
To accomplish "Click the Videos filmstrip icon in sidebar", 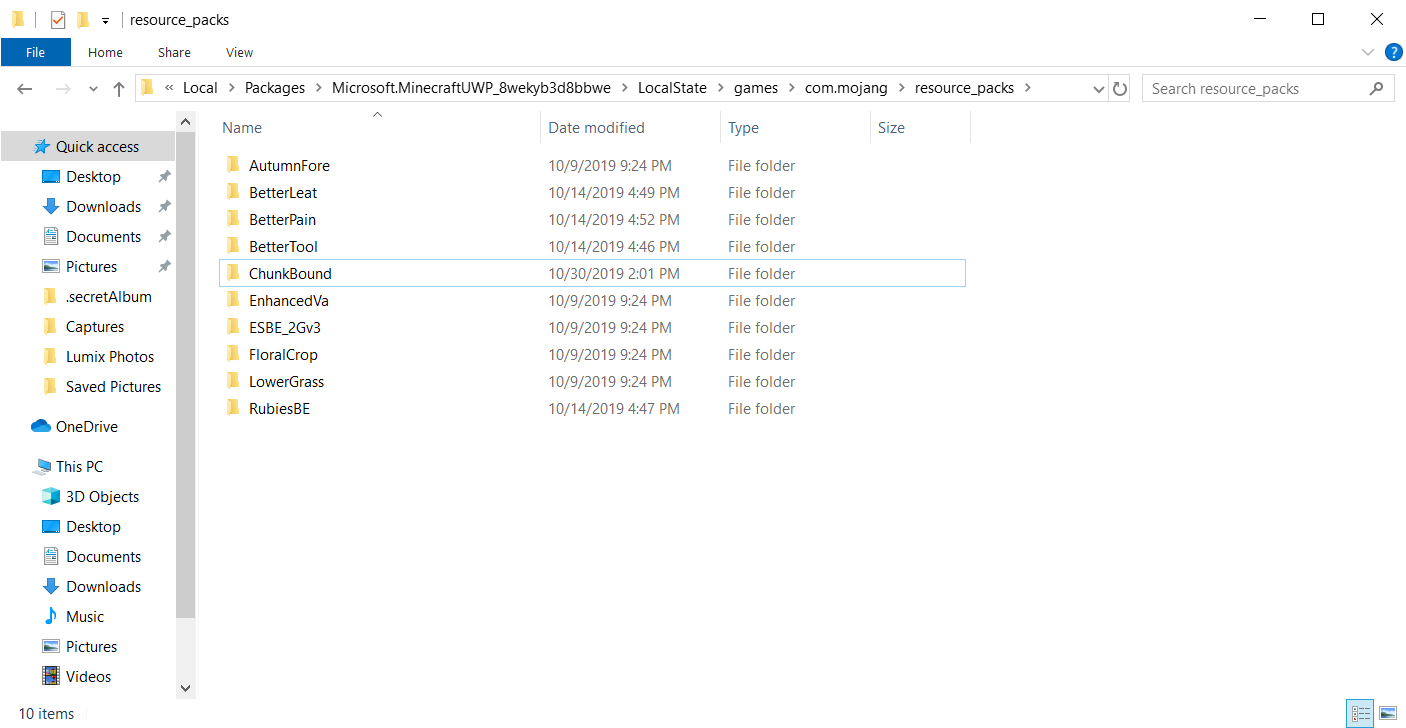I will (51, 676).
